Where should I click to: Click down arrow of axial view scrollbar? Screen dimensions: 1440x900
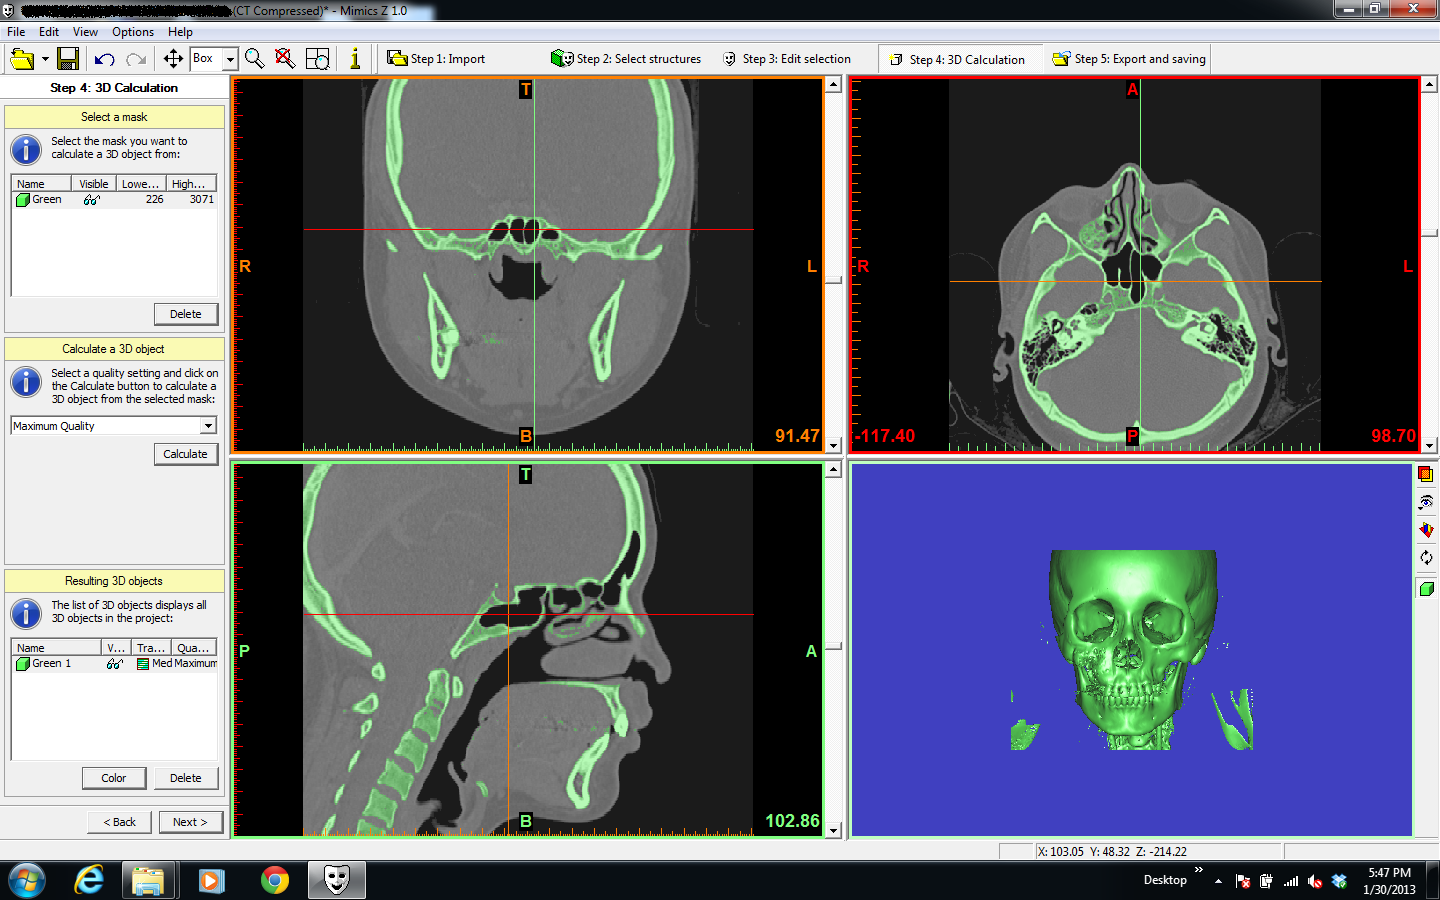(x=1429, y=446)
